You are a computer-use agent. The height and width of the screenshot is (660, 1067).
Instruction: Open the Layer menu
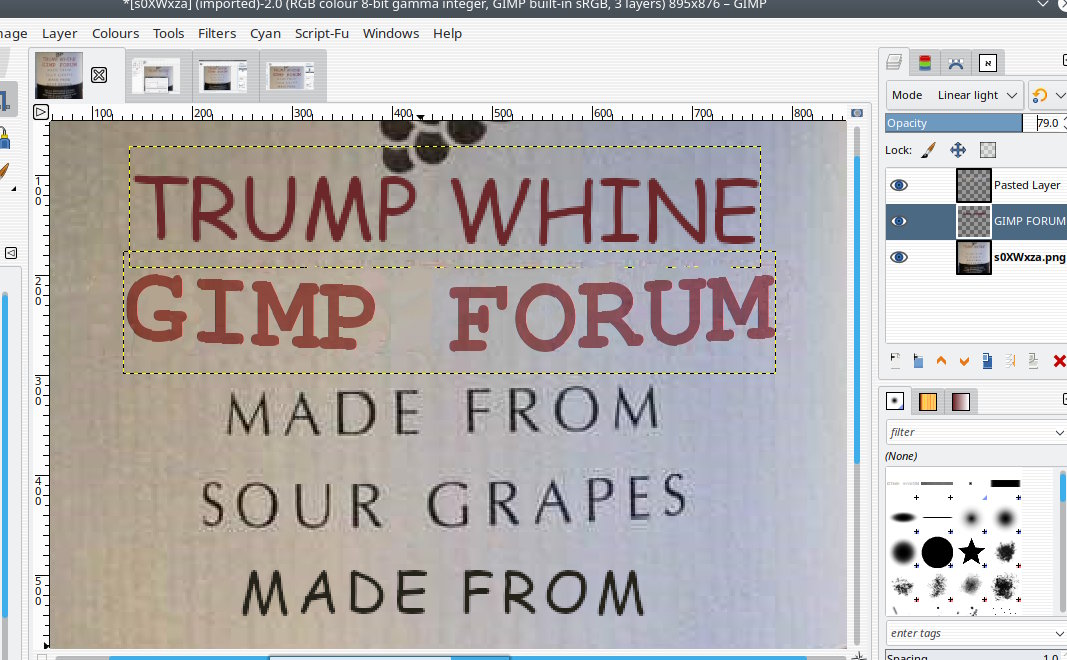tap(59, 33)
